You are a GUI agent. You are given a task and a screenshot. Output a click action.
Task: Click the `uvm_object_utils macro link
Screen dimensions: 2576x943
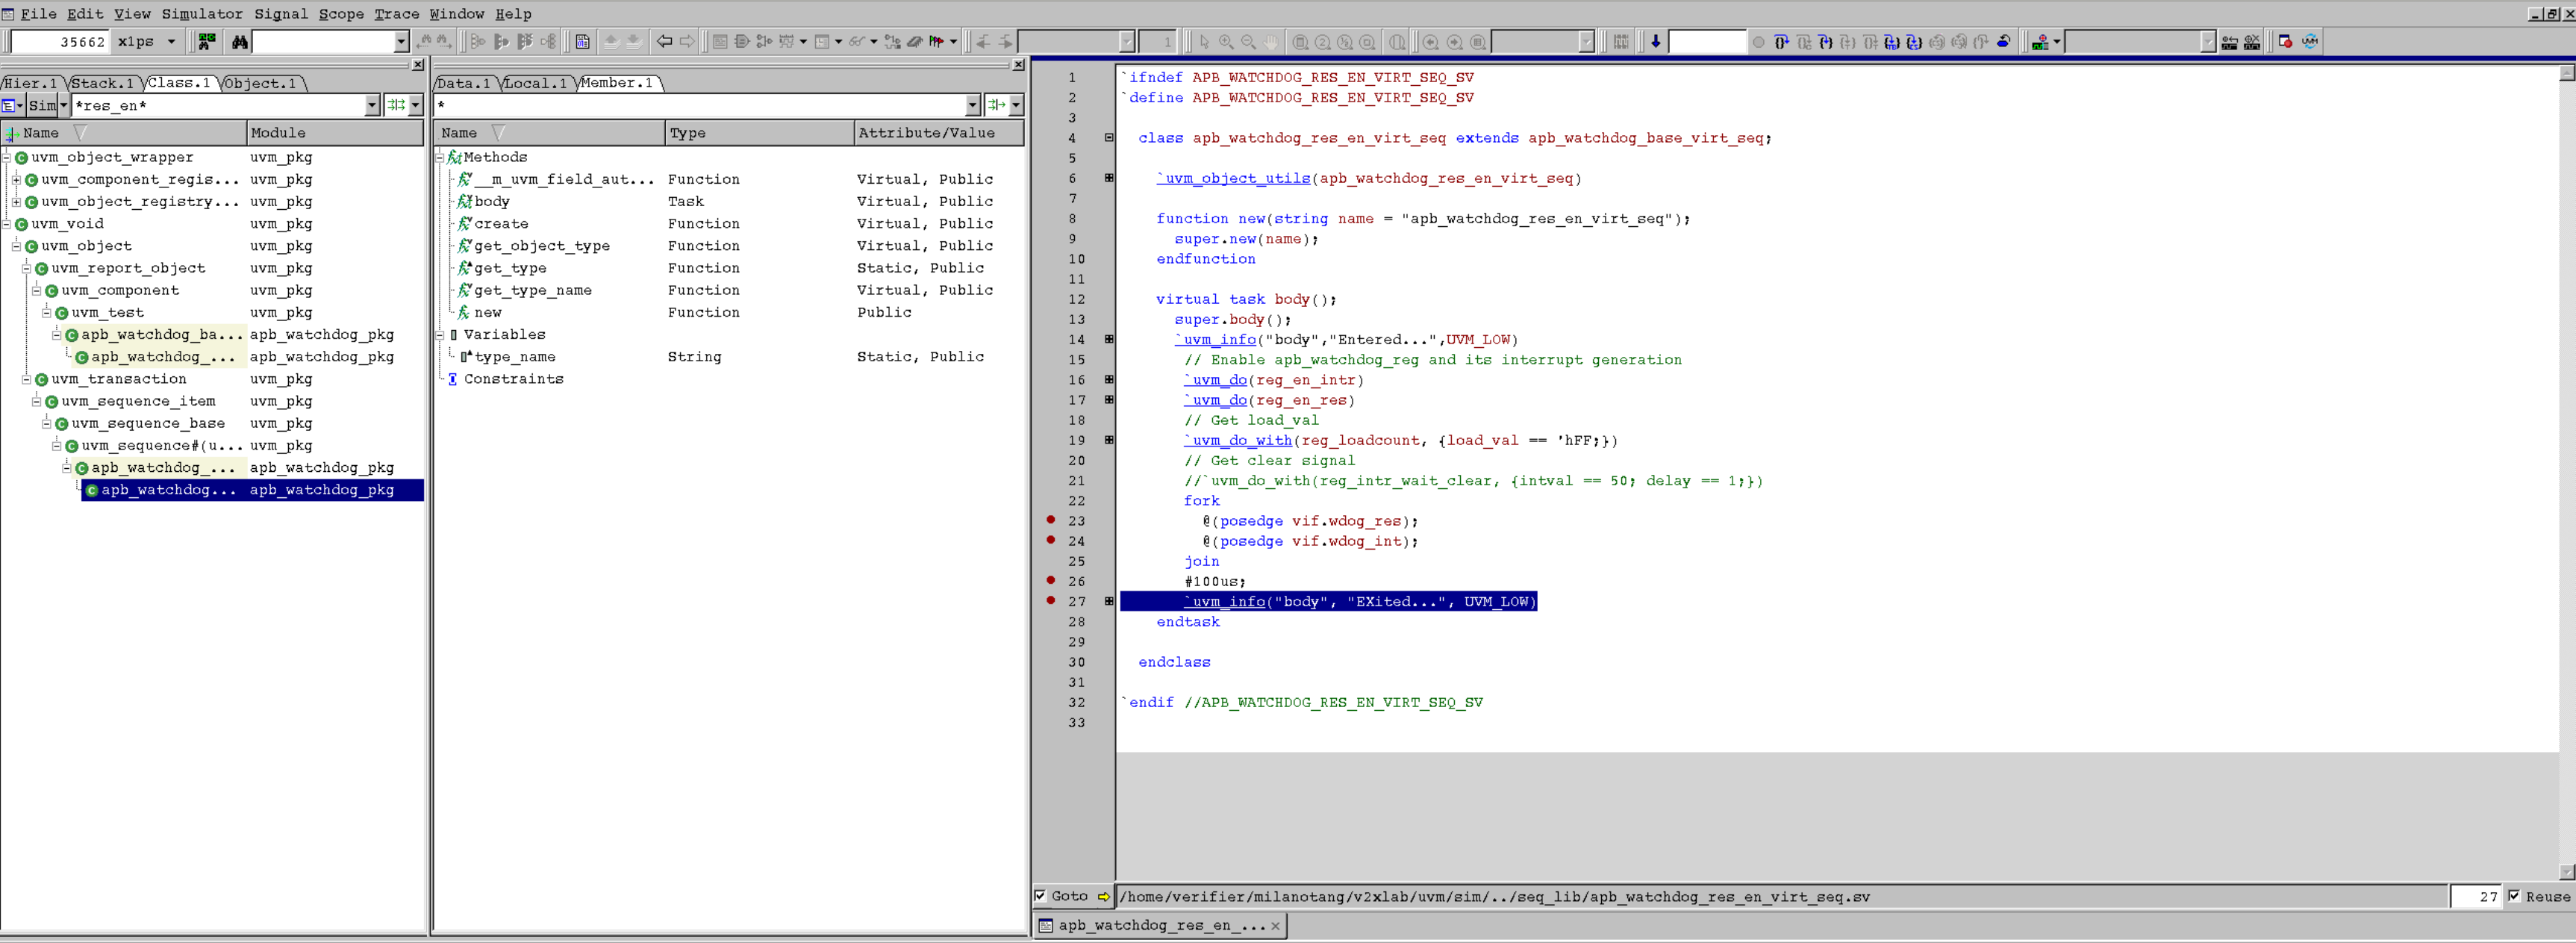1233,178
